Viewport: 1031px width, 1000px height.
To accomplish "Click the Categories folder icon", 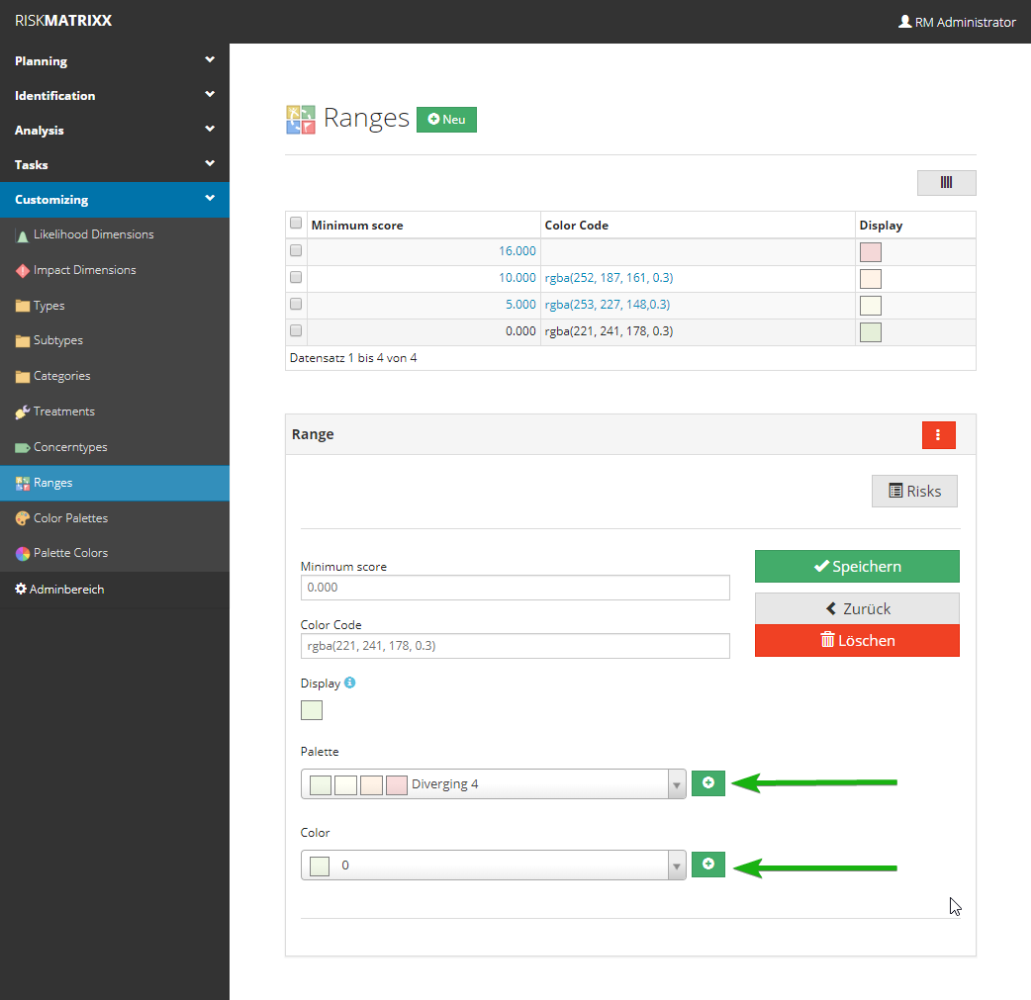I will point(22,376).
